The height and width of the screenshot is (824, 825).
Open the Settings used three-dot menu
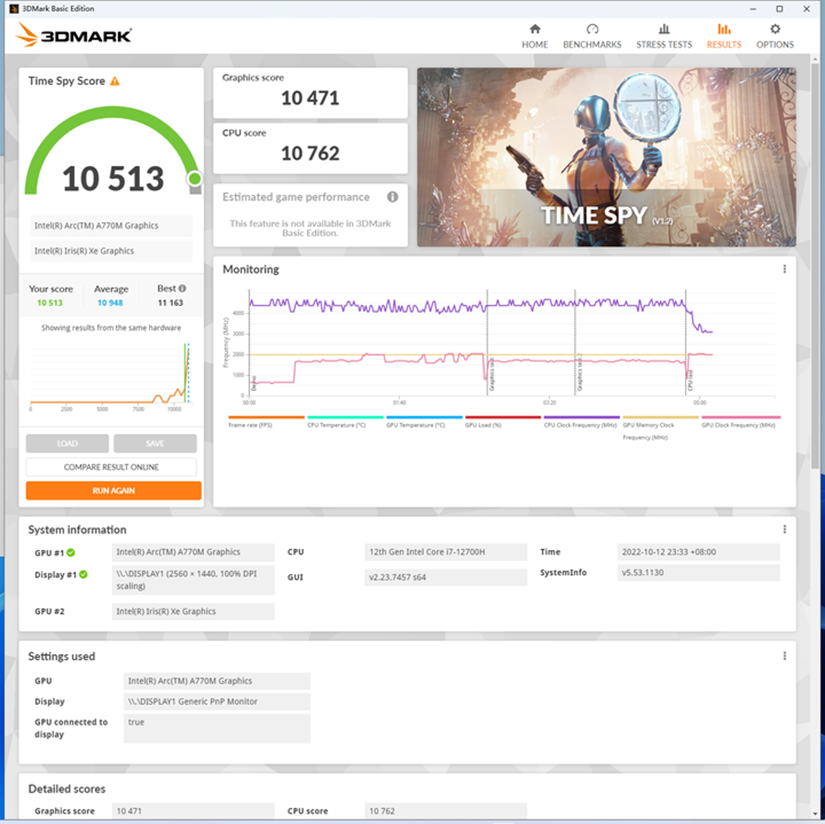pos(784,656)
